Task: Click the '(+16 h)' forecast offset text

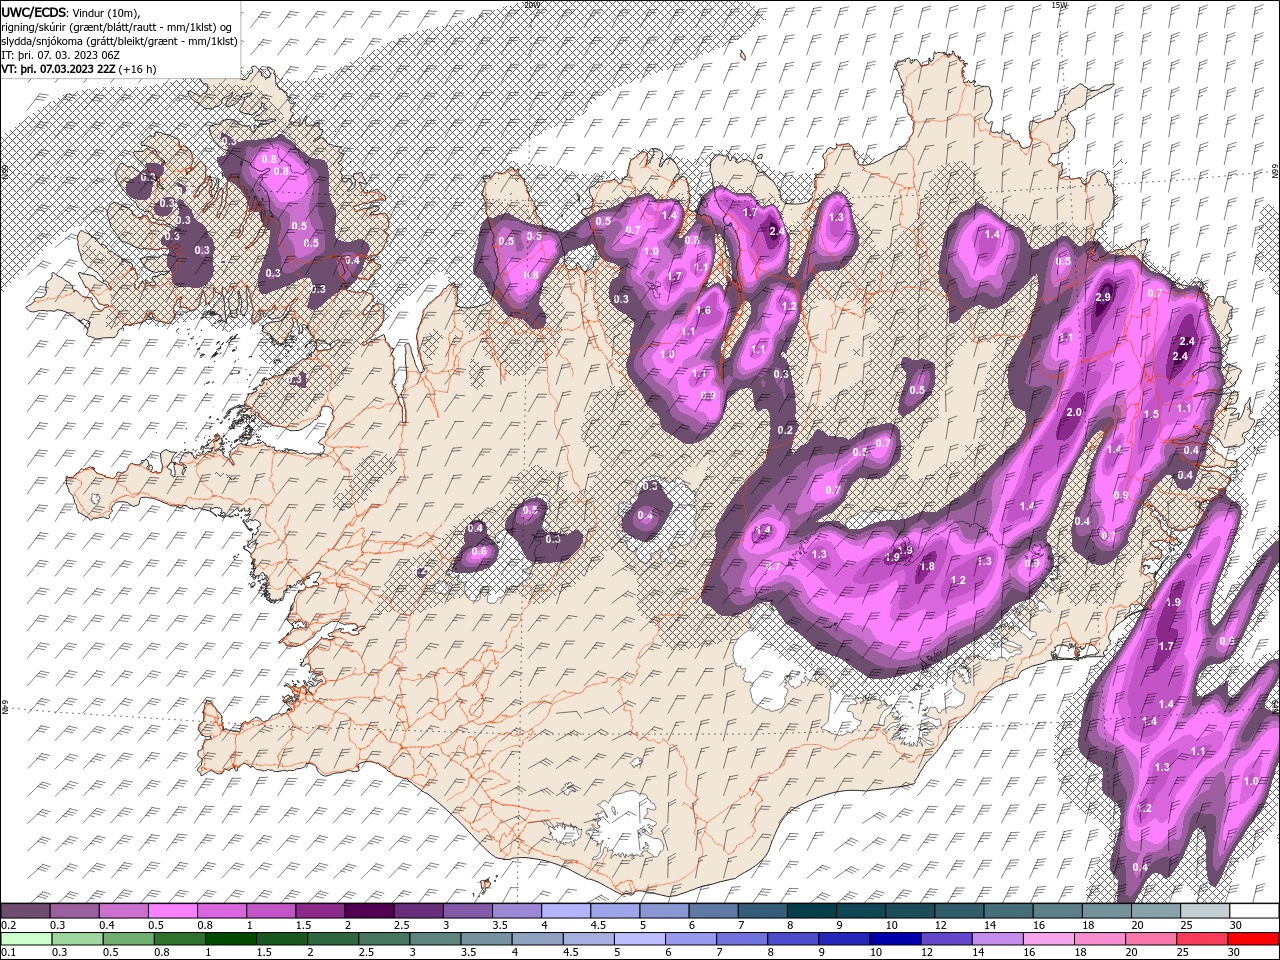Action: (x=138, y=69)
